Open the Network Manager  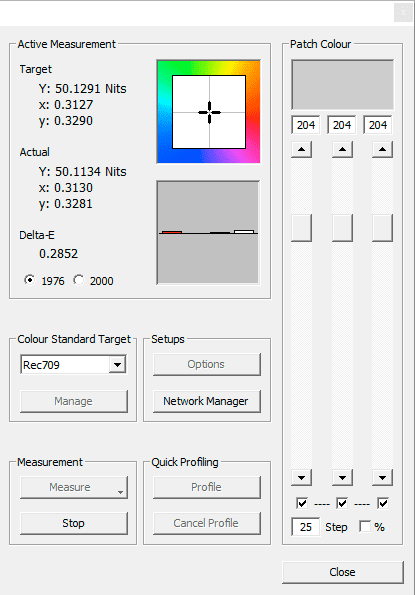pos(207,401)
